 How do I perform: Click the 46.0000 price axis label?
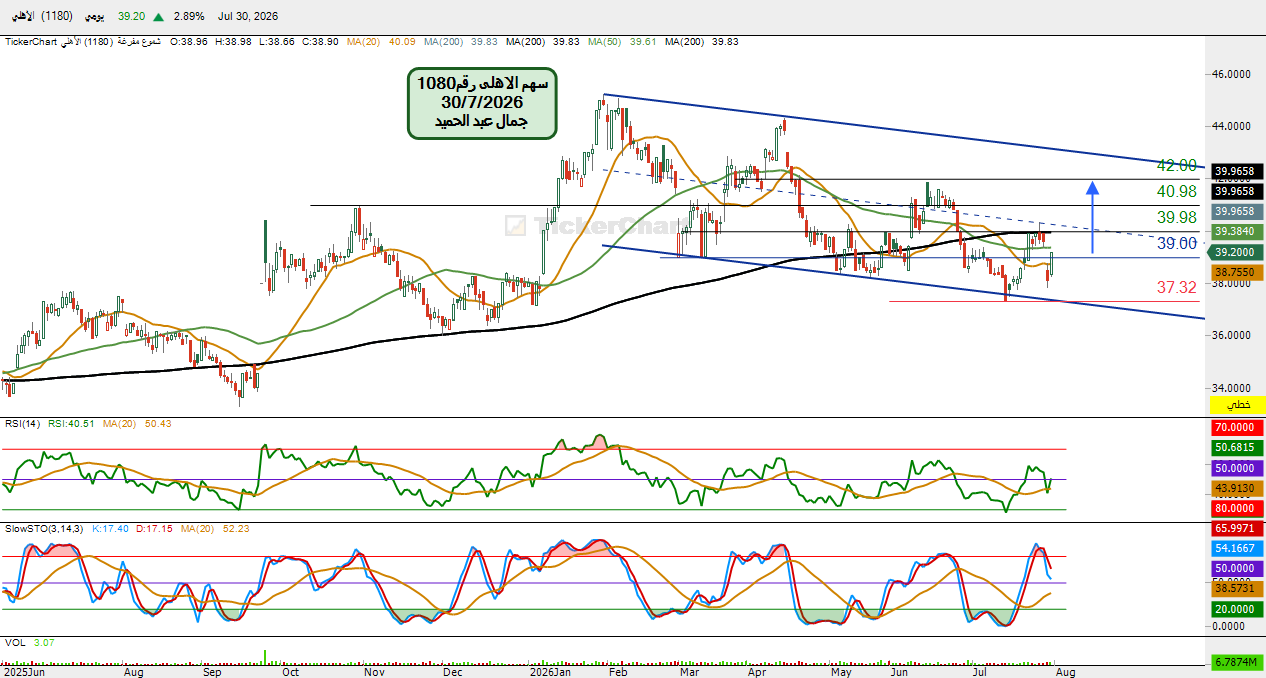tap(1232, 74)
